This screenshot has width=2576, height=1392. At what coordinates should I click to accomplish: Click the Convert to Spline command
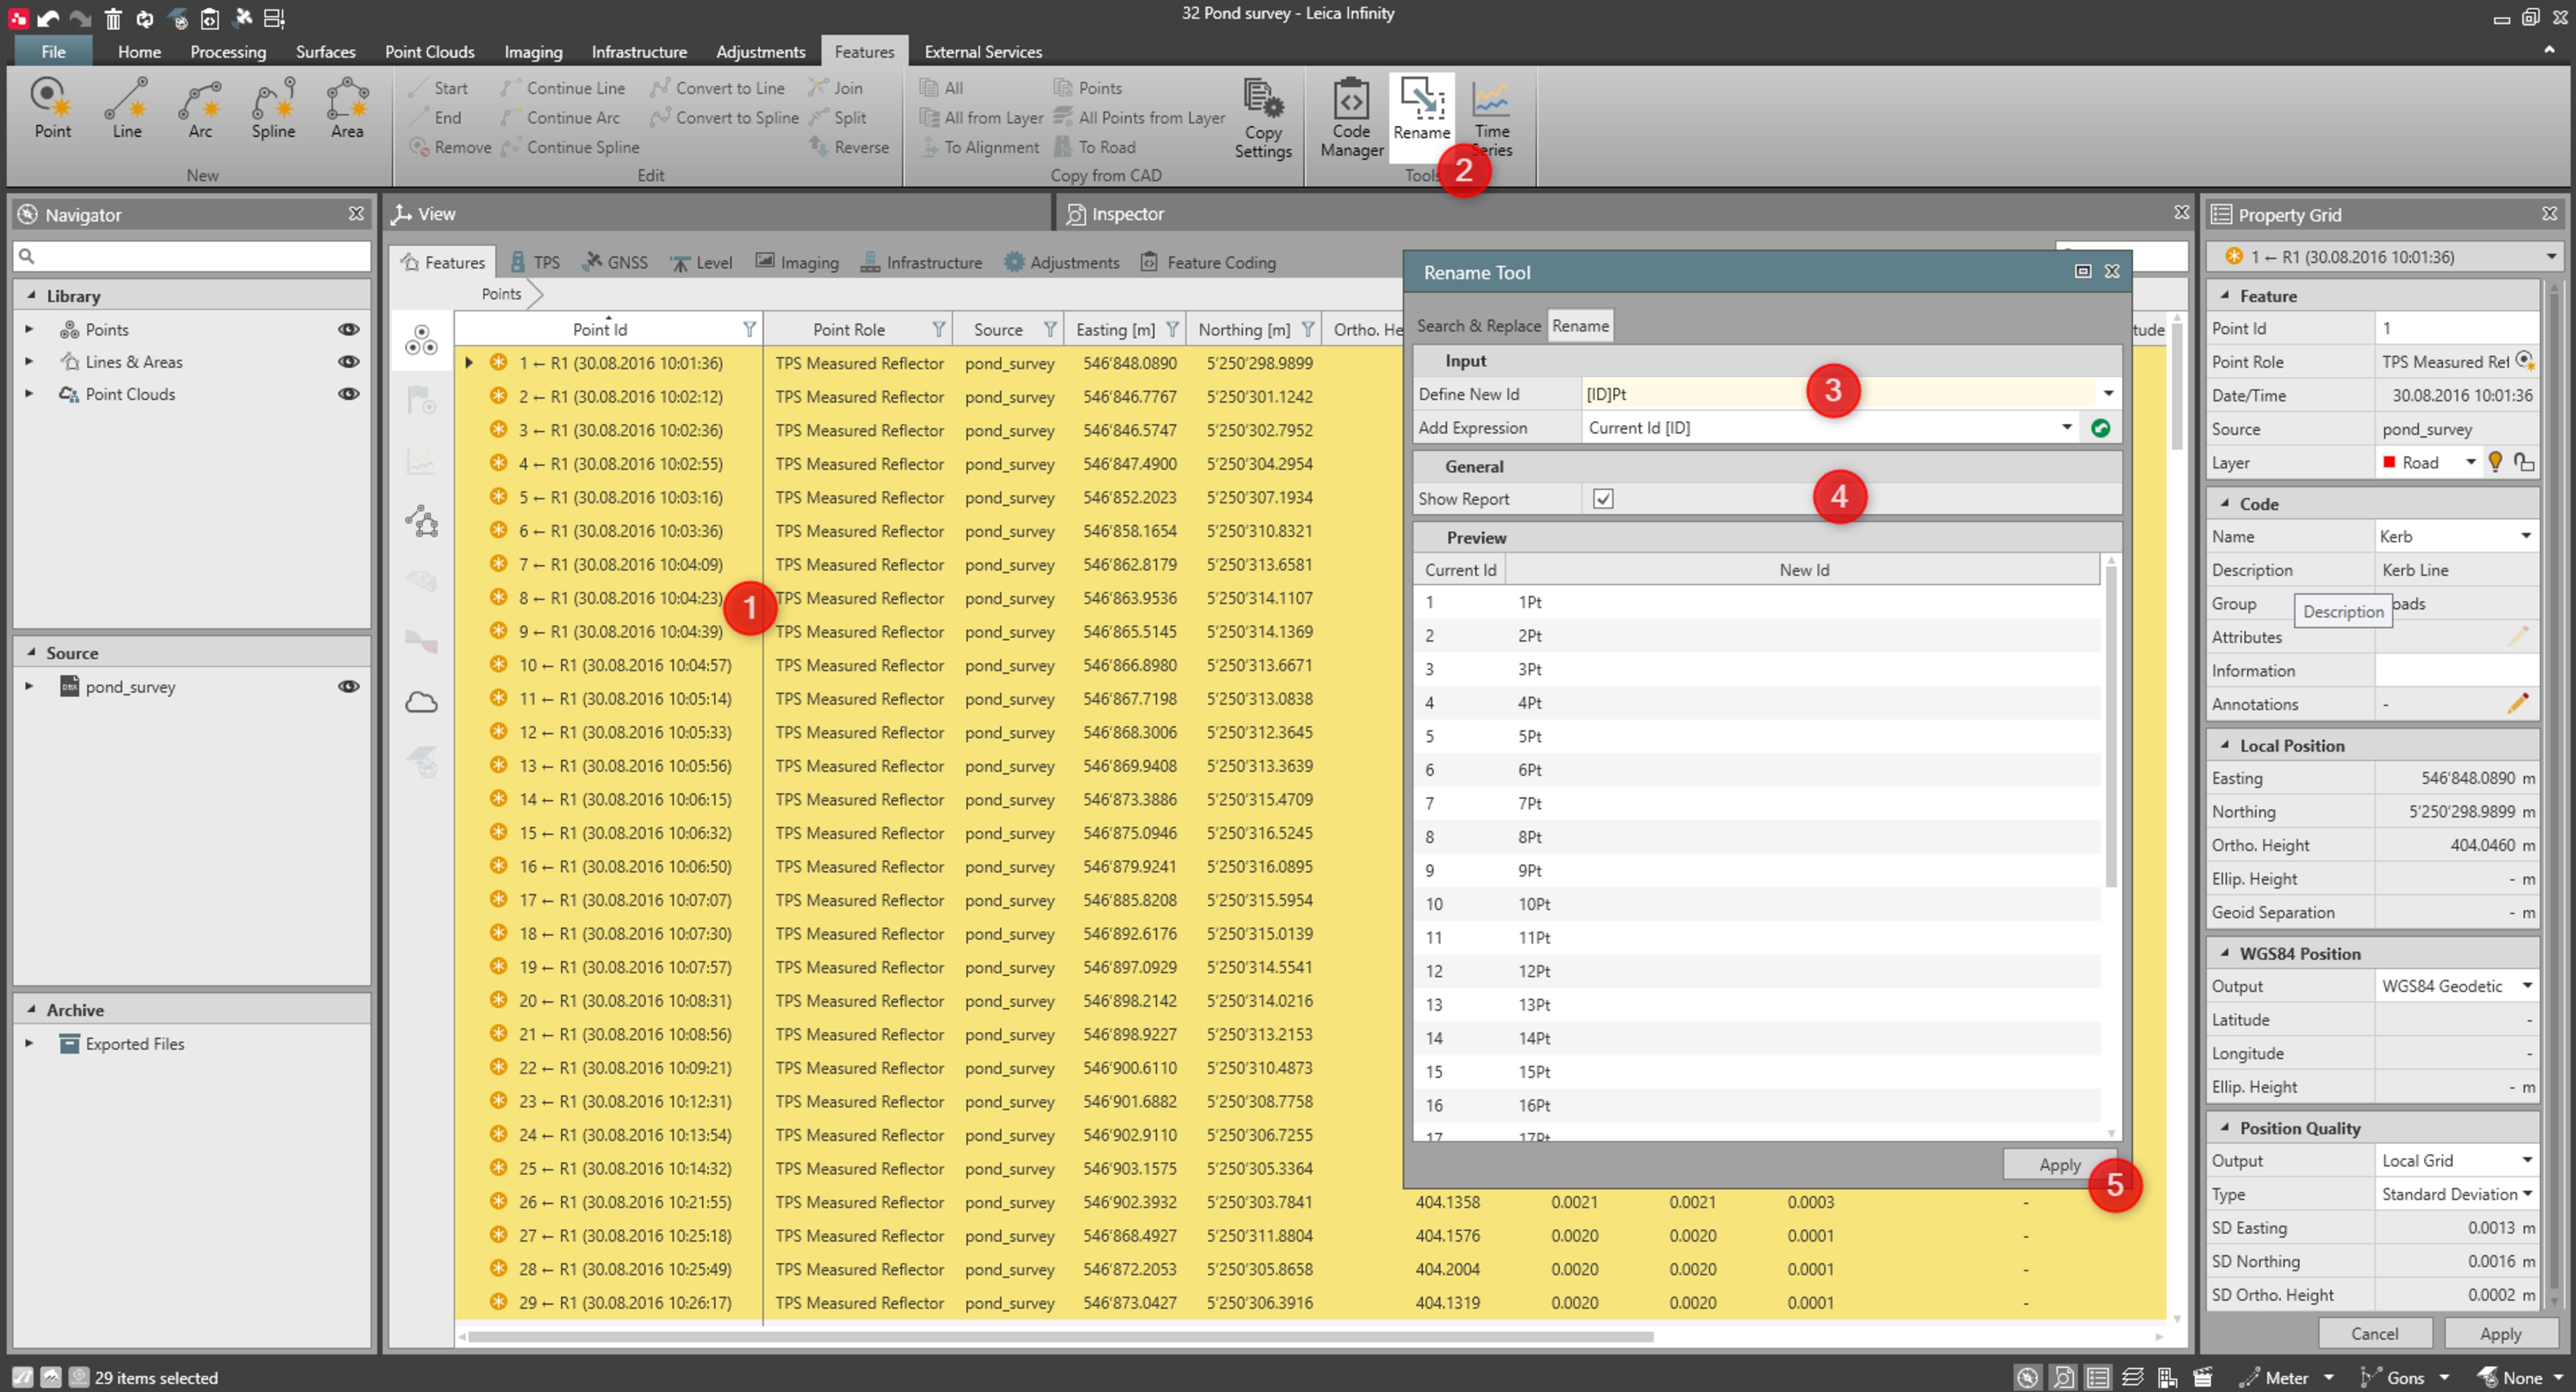[725, 117]
